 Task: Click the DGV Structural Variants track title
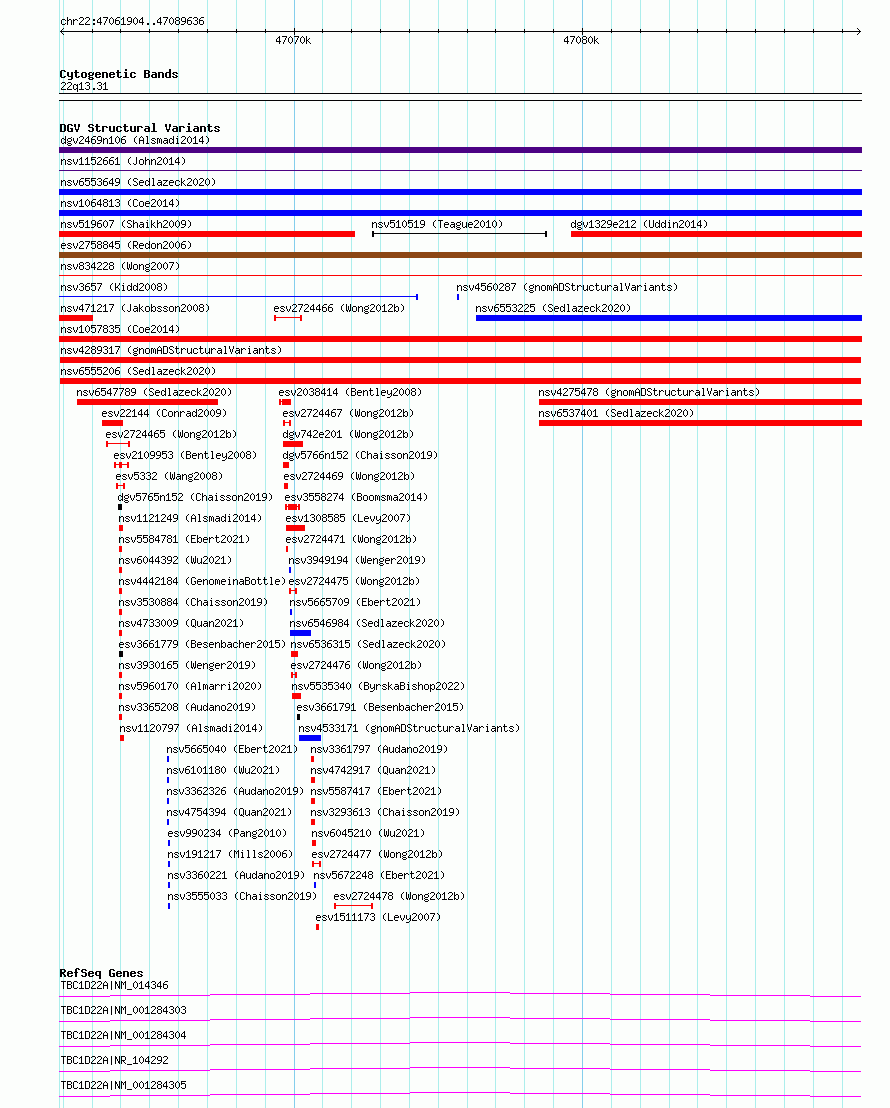(140, 128)
